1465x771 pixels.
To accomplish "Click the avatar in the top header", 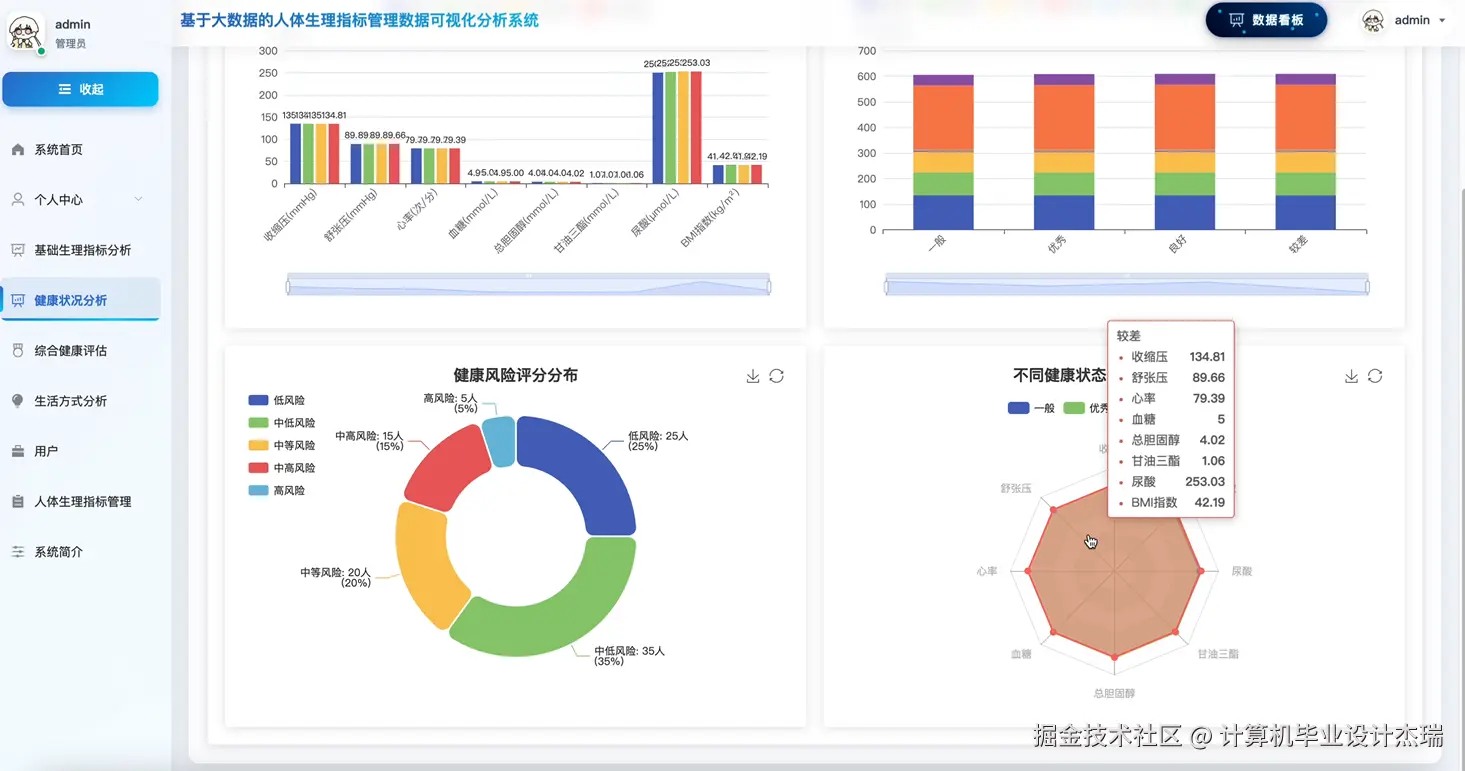I will (x=1374, y=21).
